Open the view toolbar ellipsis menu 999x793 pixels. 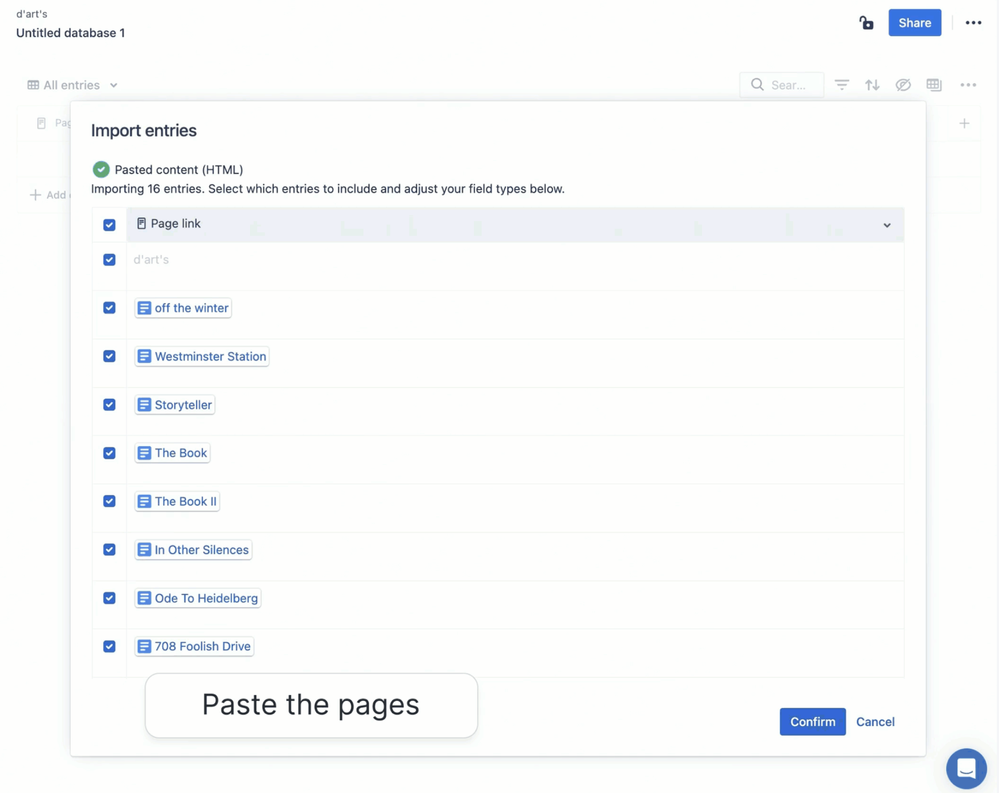pos(968,85)
